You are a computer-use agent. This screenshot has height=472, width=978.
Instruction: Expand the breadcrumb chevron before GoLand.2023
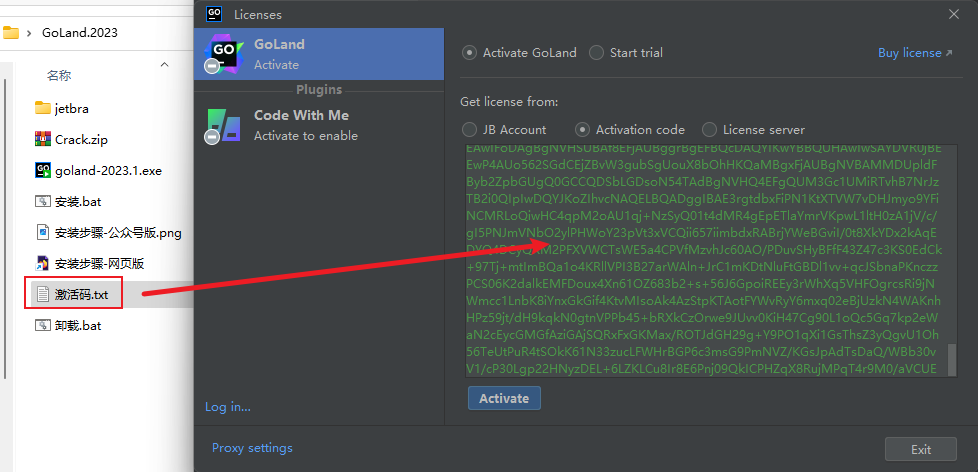point(29,33)
